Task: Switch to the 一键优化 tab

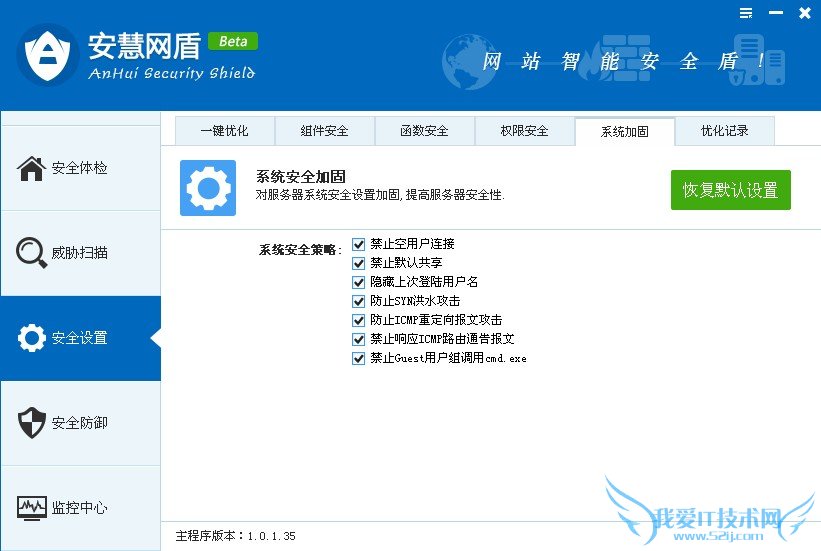Action: [x=225, y=131]
